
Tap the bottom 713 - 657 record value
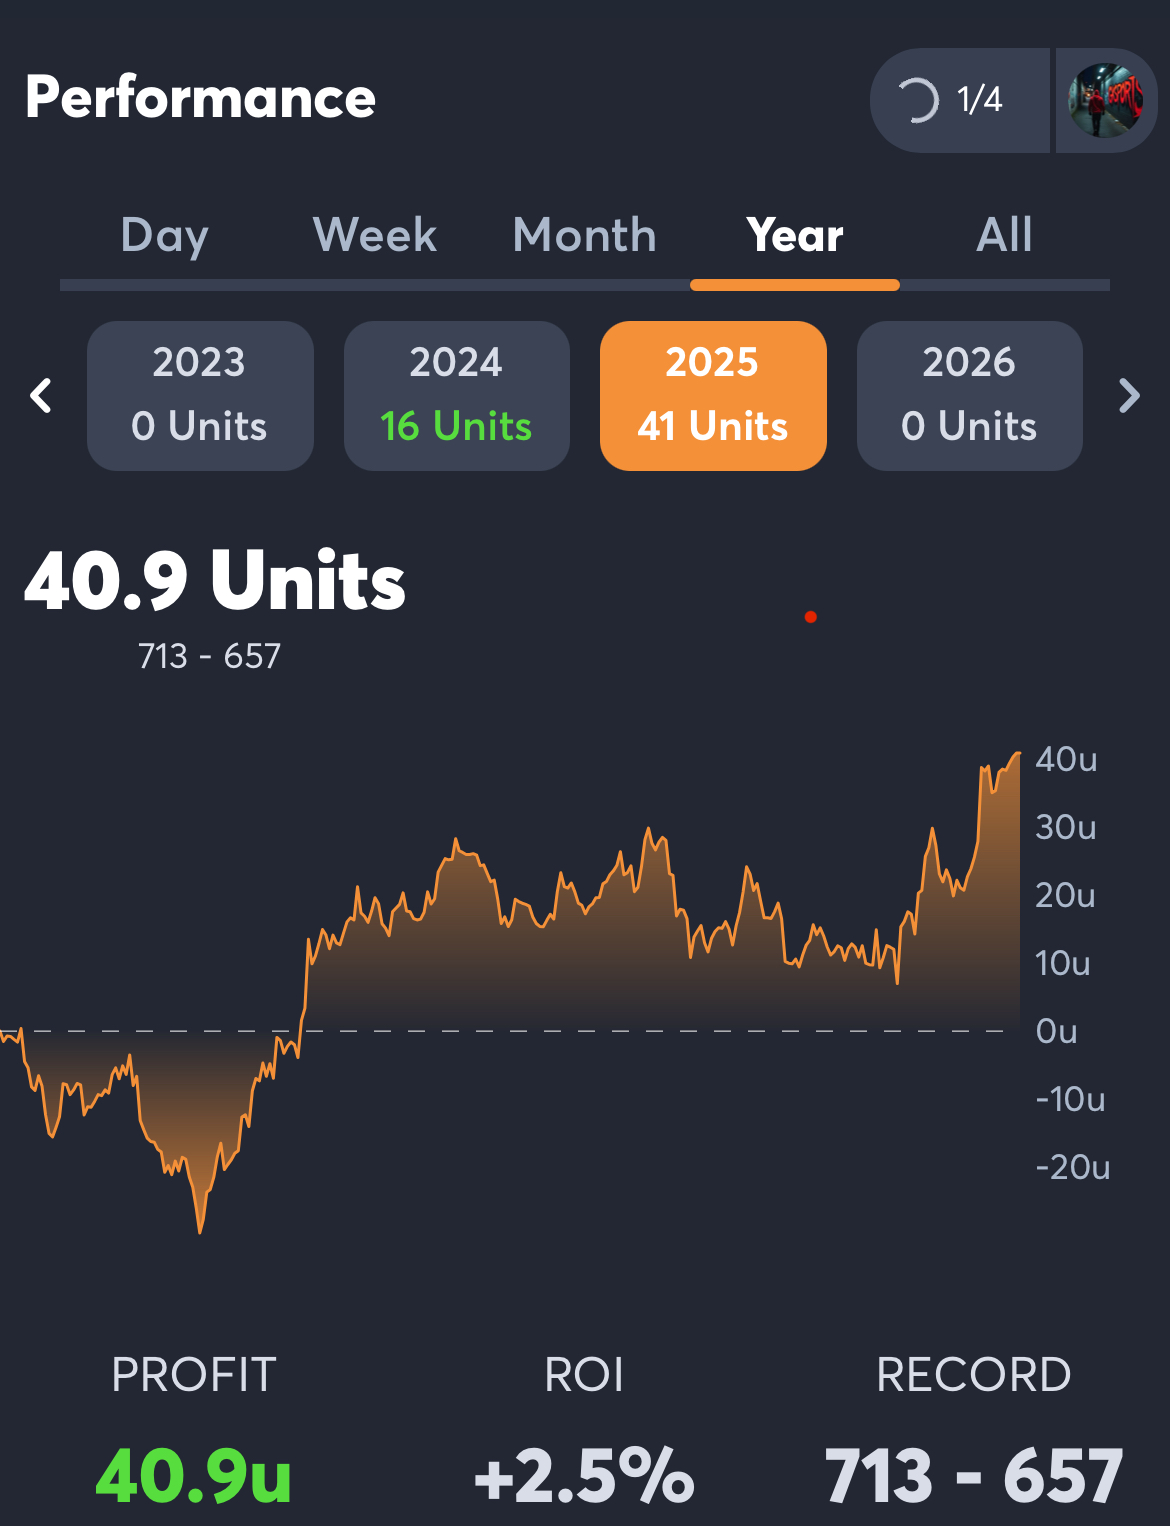(974, 1476)
